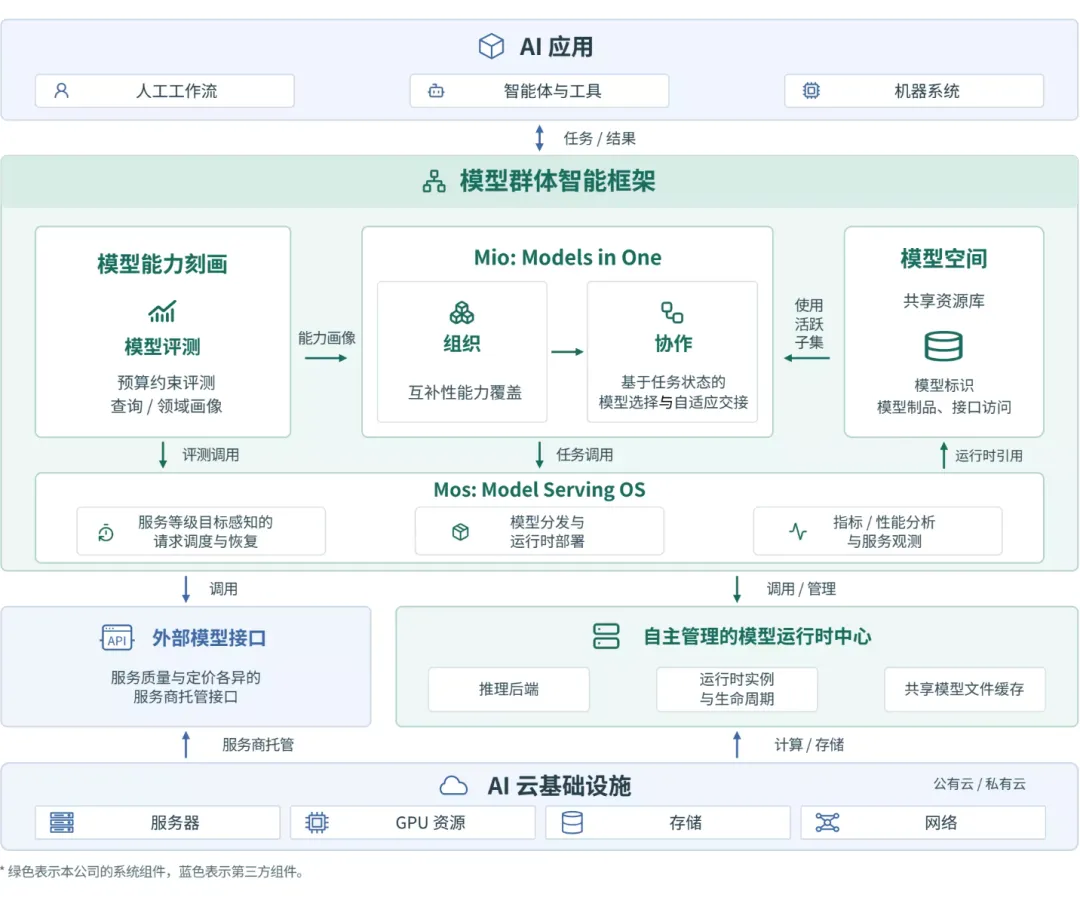The width and height of the screenshot is (1080, 897).
Task: Click the person icon in 人工工作流
Action: [x=61, y=90]
